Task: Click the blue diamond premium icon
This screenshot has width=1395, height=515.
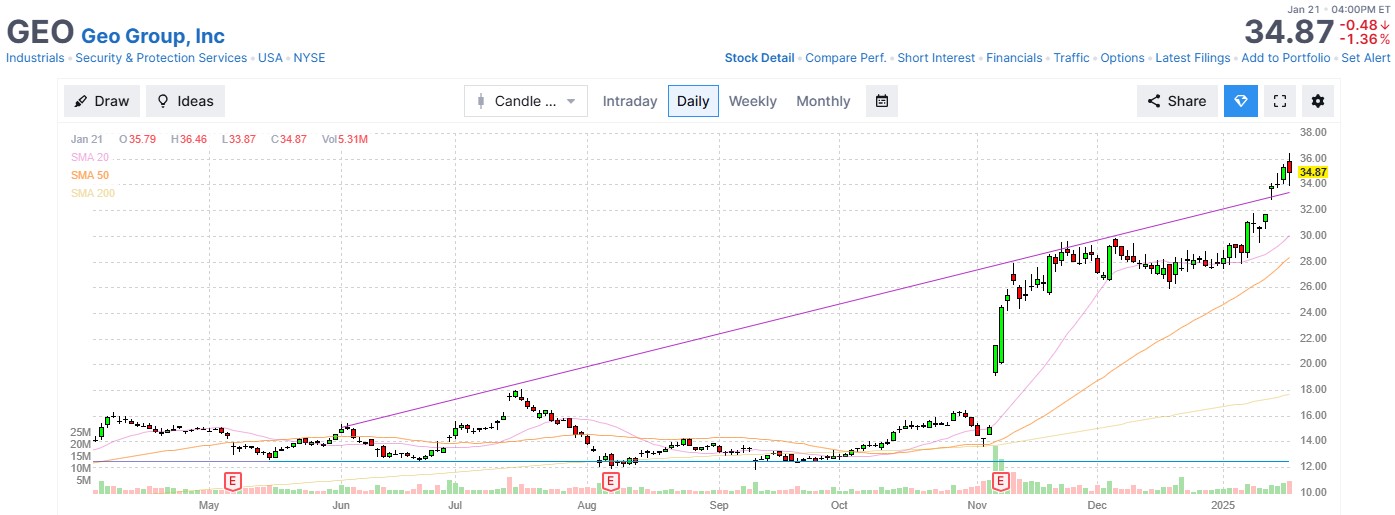Action: click(1241, 101)
